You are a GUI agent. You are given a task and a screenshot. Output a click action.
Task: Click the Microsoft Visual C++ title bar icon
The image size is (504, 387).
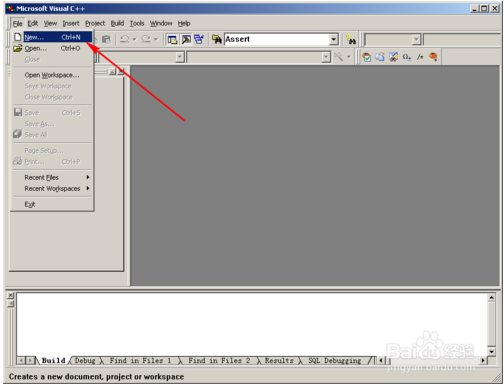[10, 9]
